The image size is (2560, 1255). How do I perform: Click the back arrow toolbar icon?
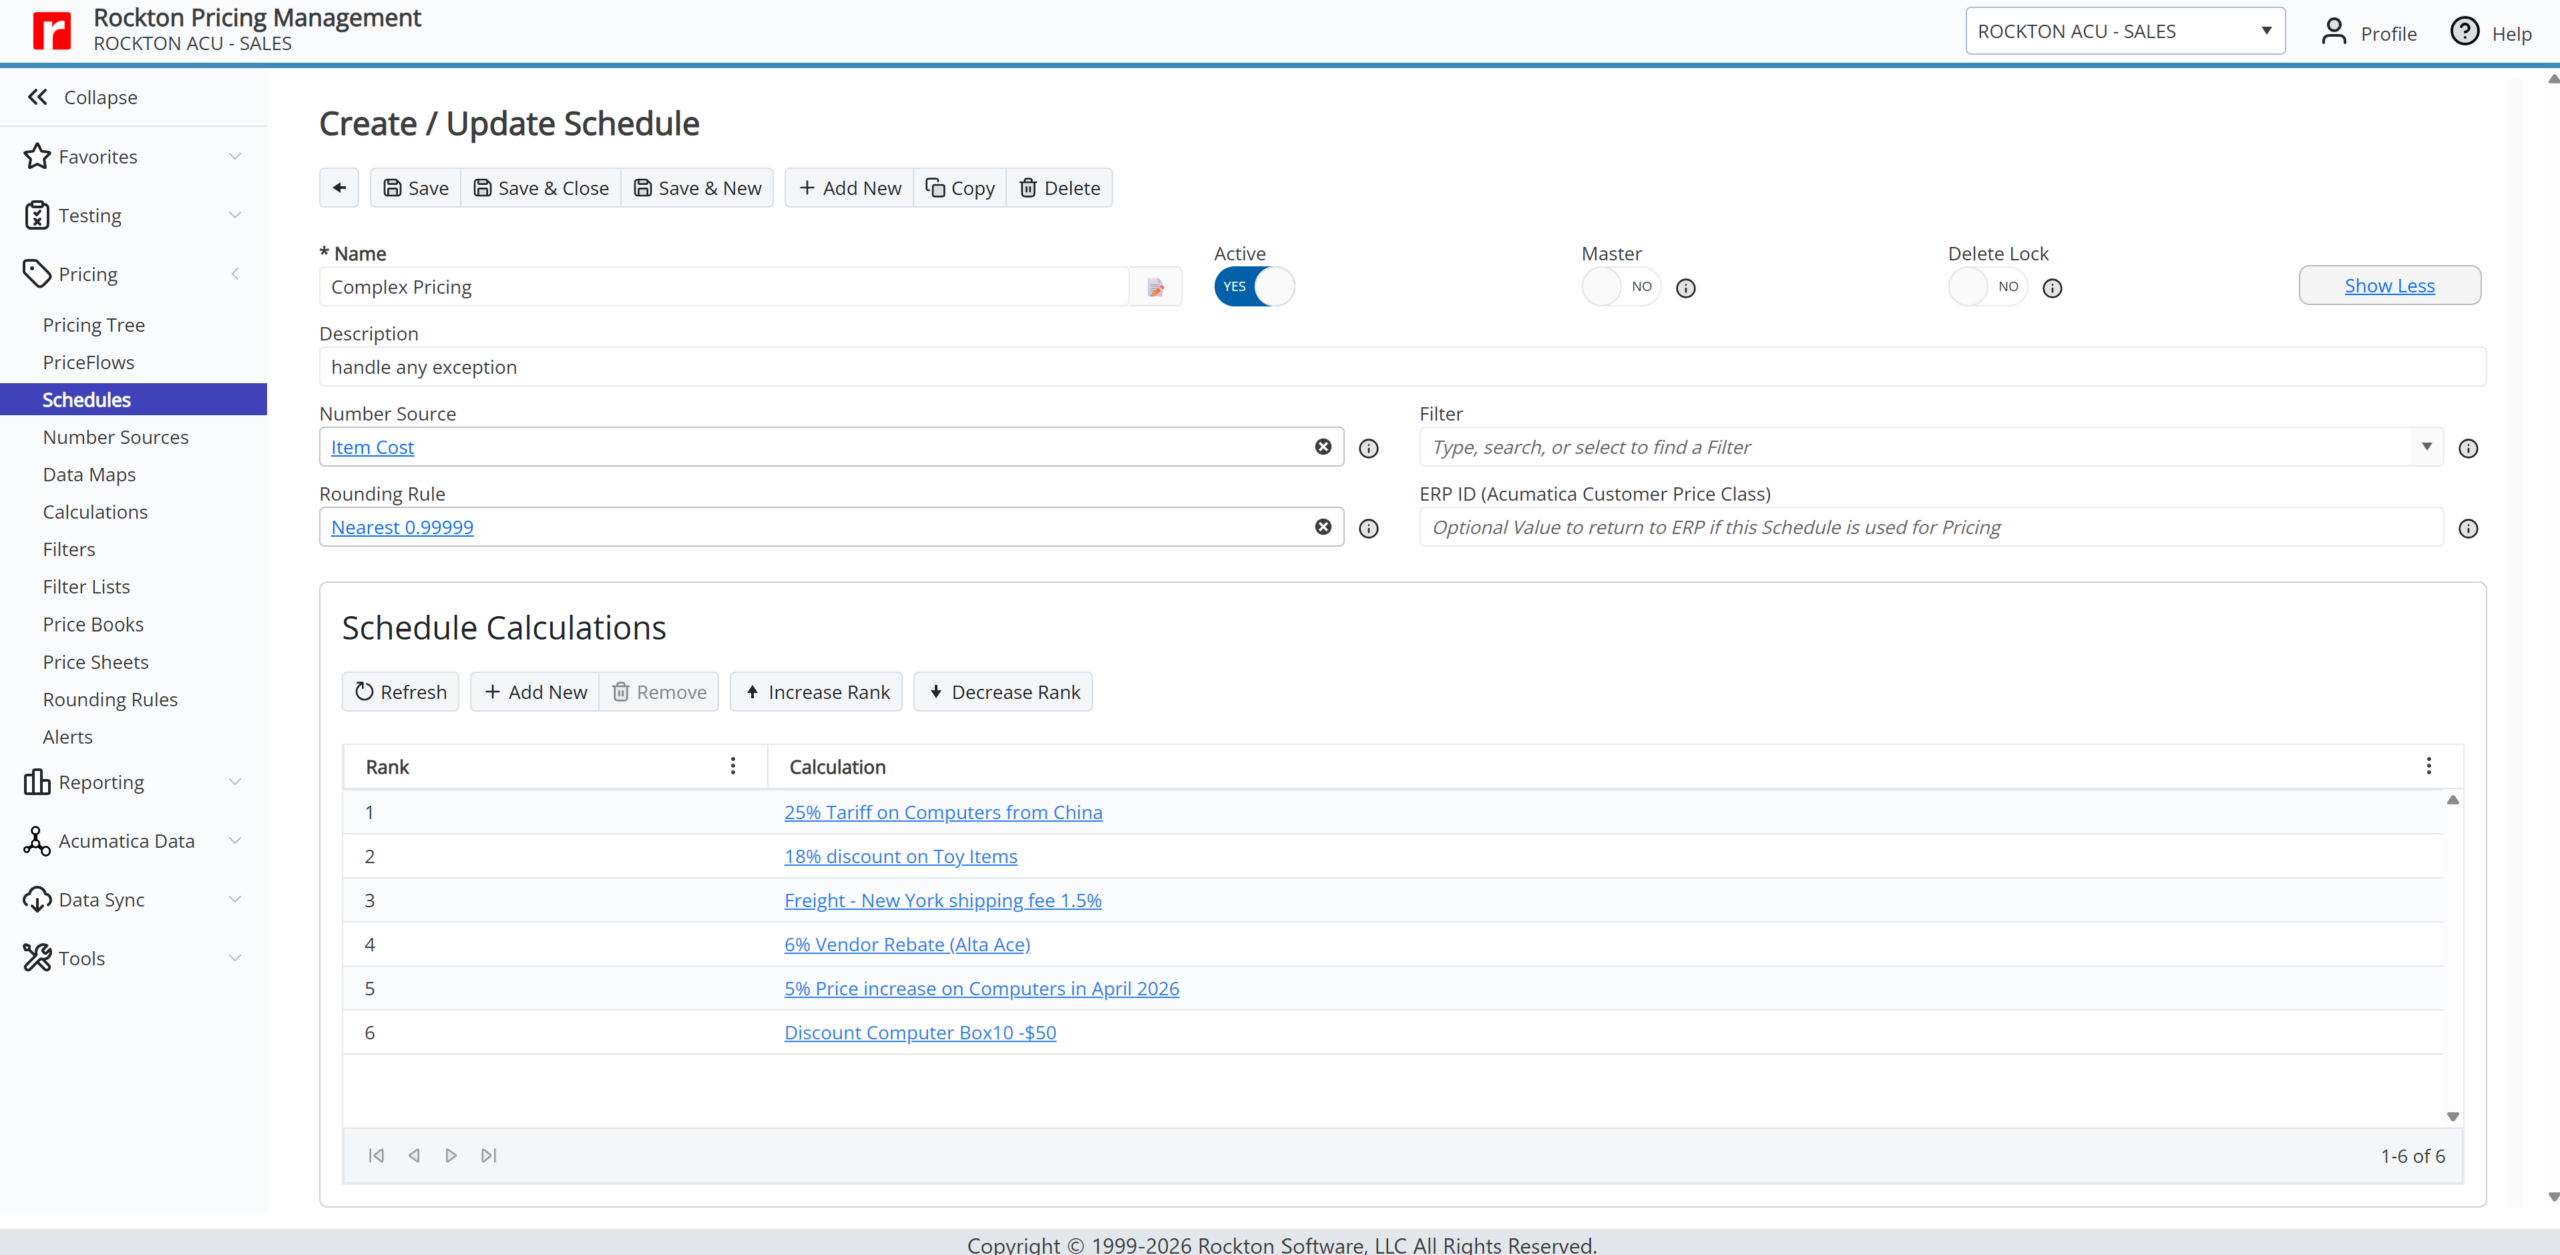click(339, 188)
